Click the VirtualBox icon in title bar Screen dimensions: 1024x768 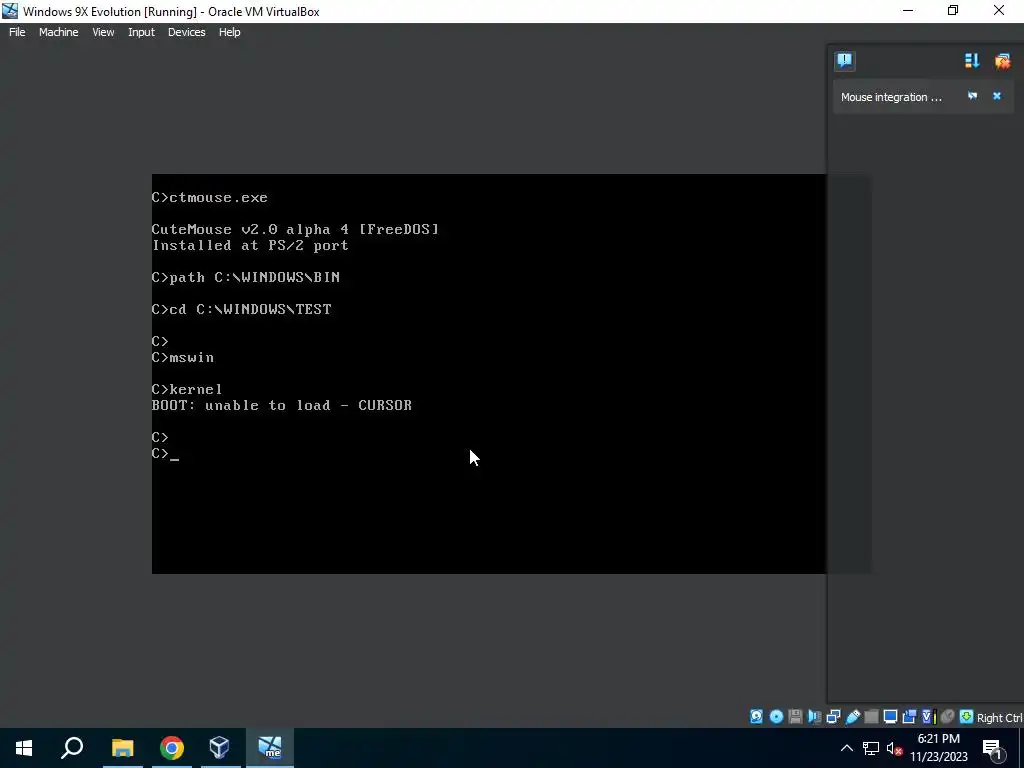click(10, 11)
